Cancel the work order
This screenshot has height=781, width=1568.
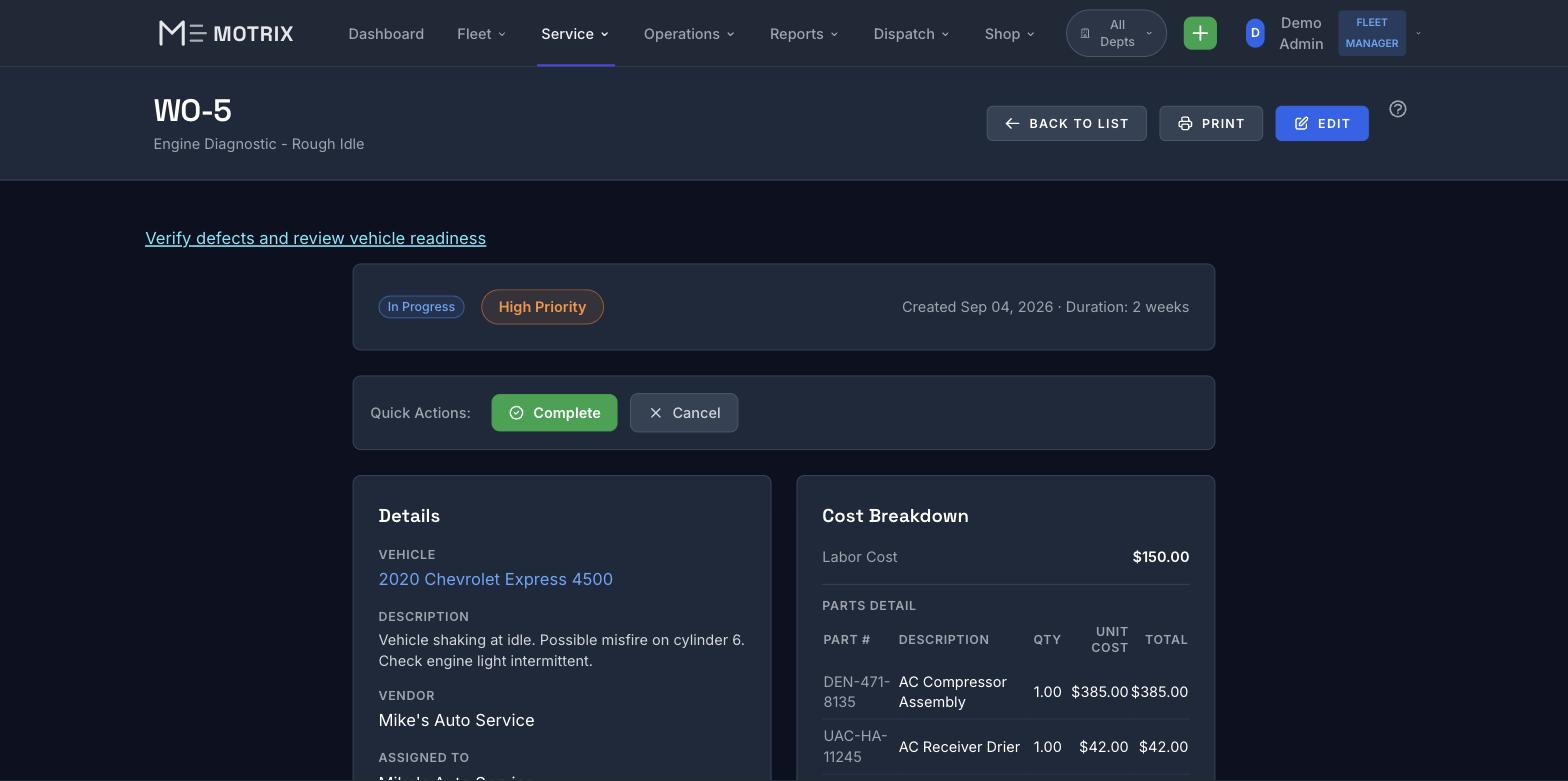click(x=684, y=413)
